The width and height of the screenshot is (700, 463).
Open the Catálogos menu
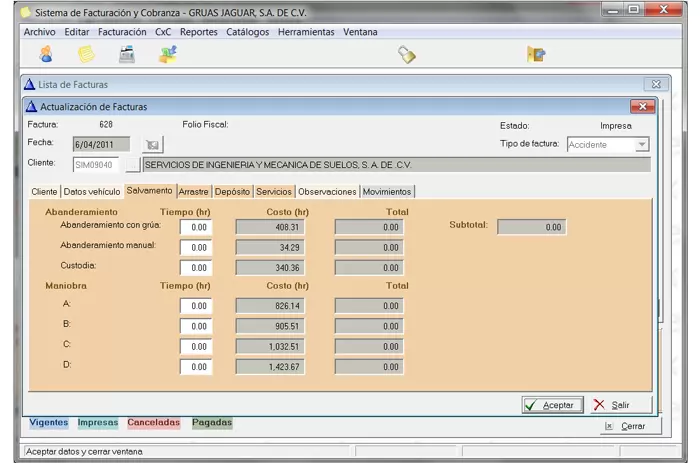247,32
